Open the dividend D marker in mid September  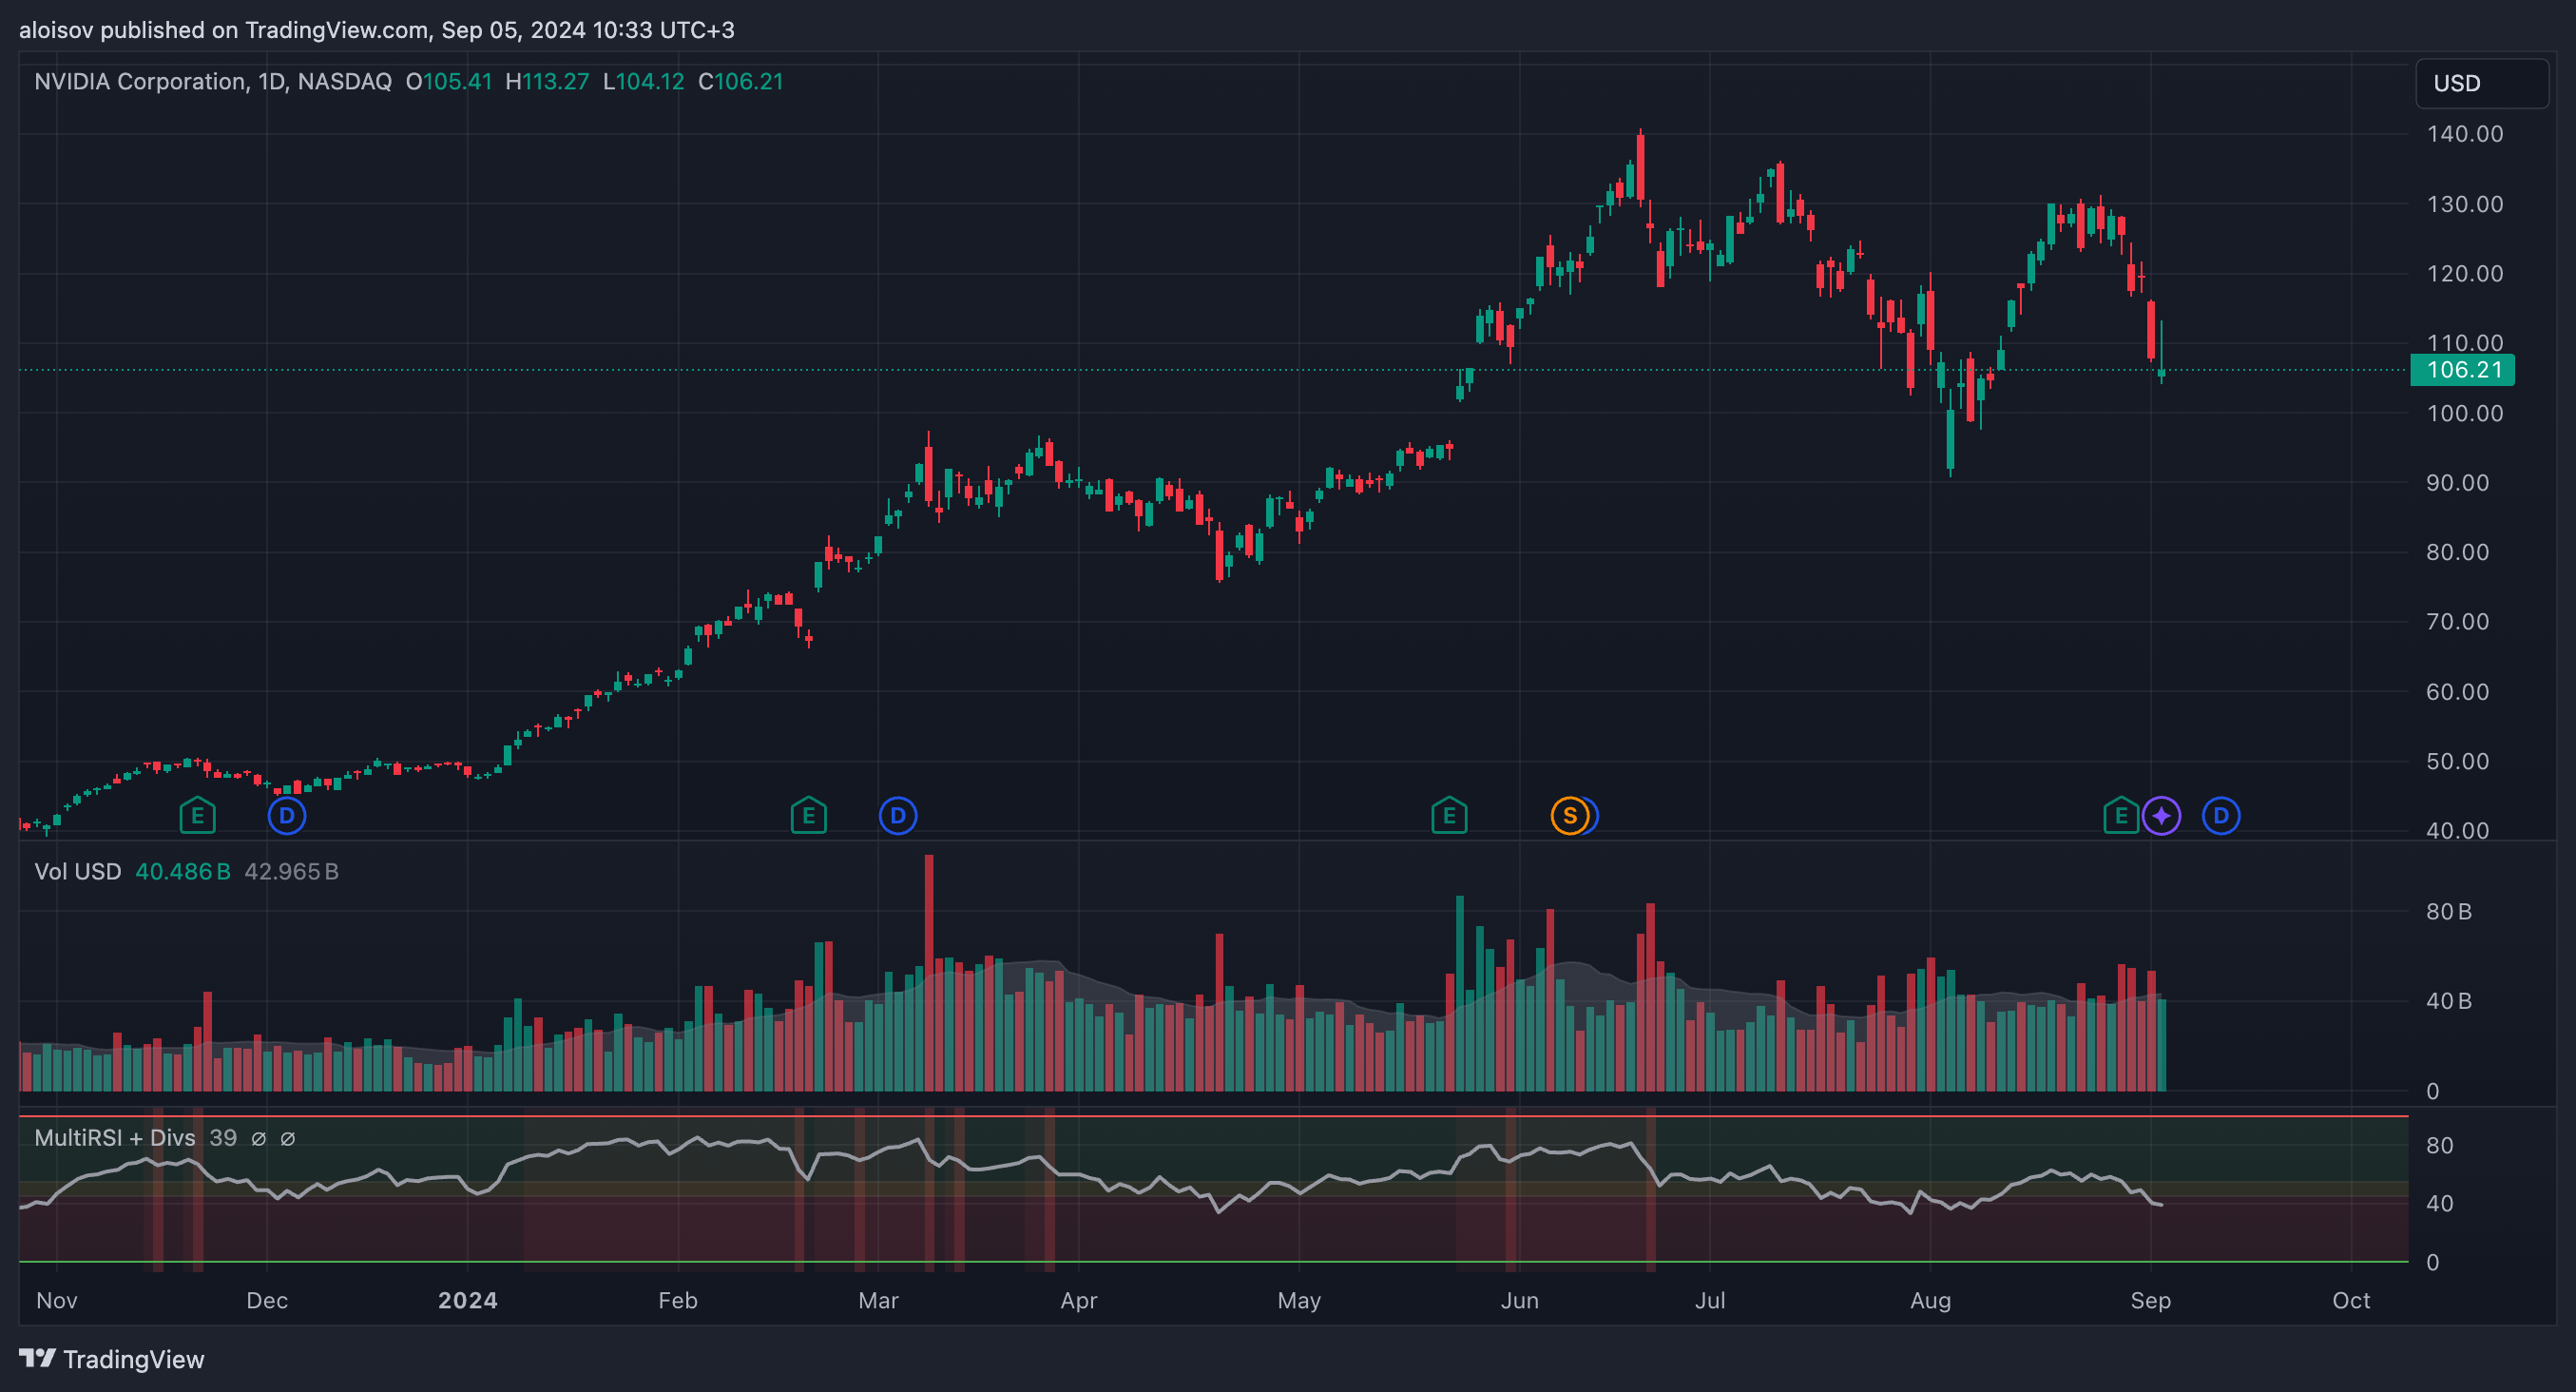click(2221, 816)
